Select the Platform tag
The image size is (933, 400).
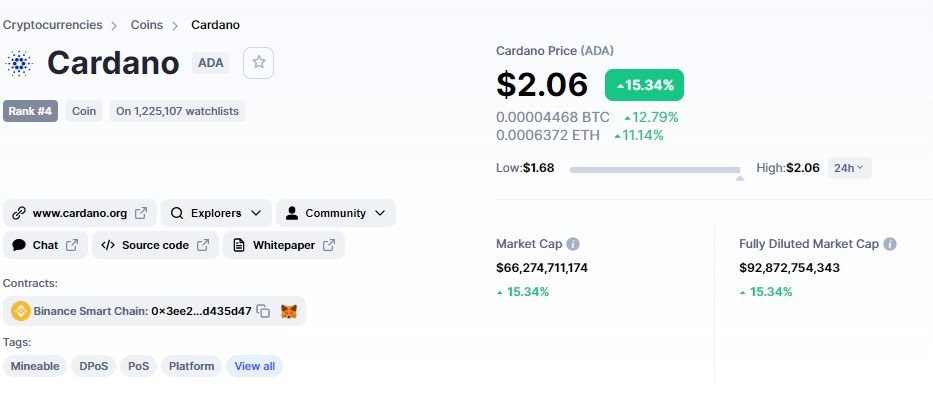191,366
